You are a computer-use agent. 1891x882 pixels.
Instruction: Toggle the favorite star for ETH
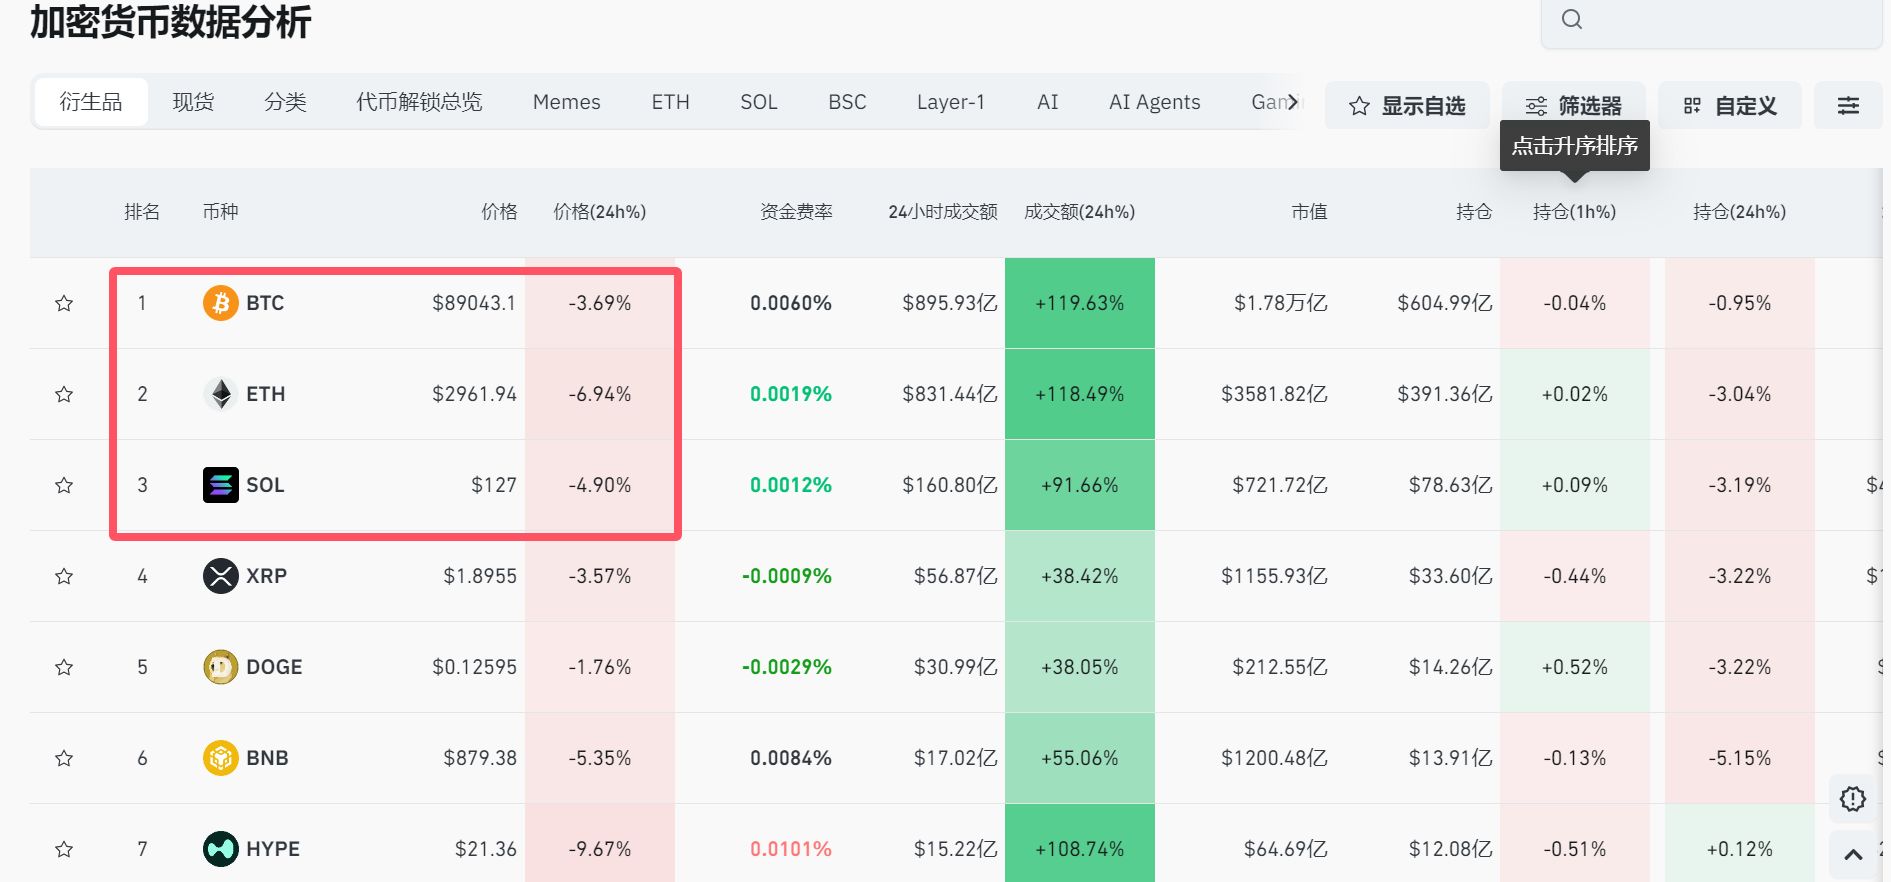pos(64,394)
